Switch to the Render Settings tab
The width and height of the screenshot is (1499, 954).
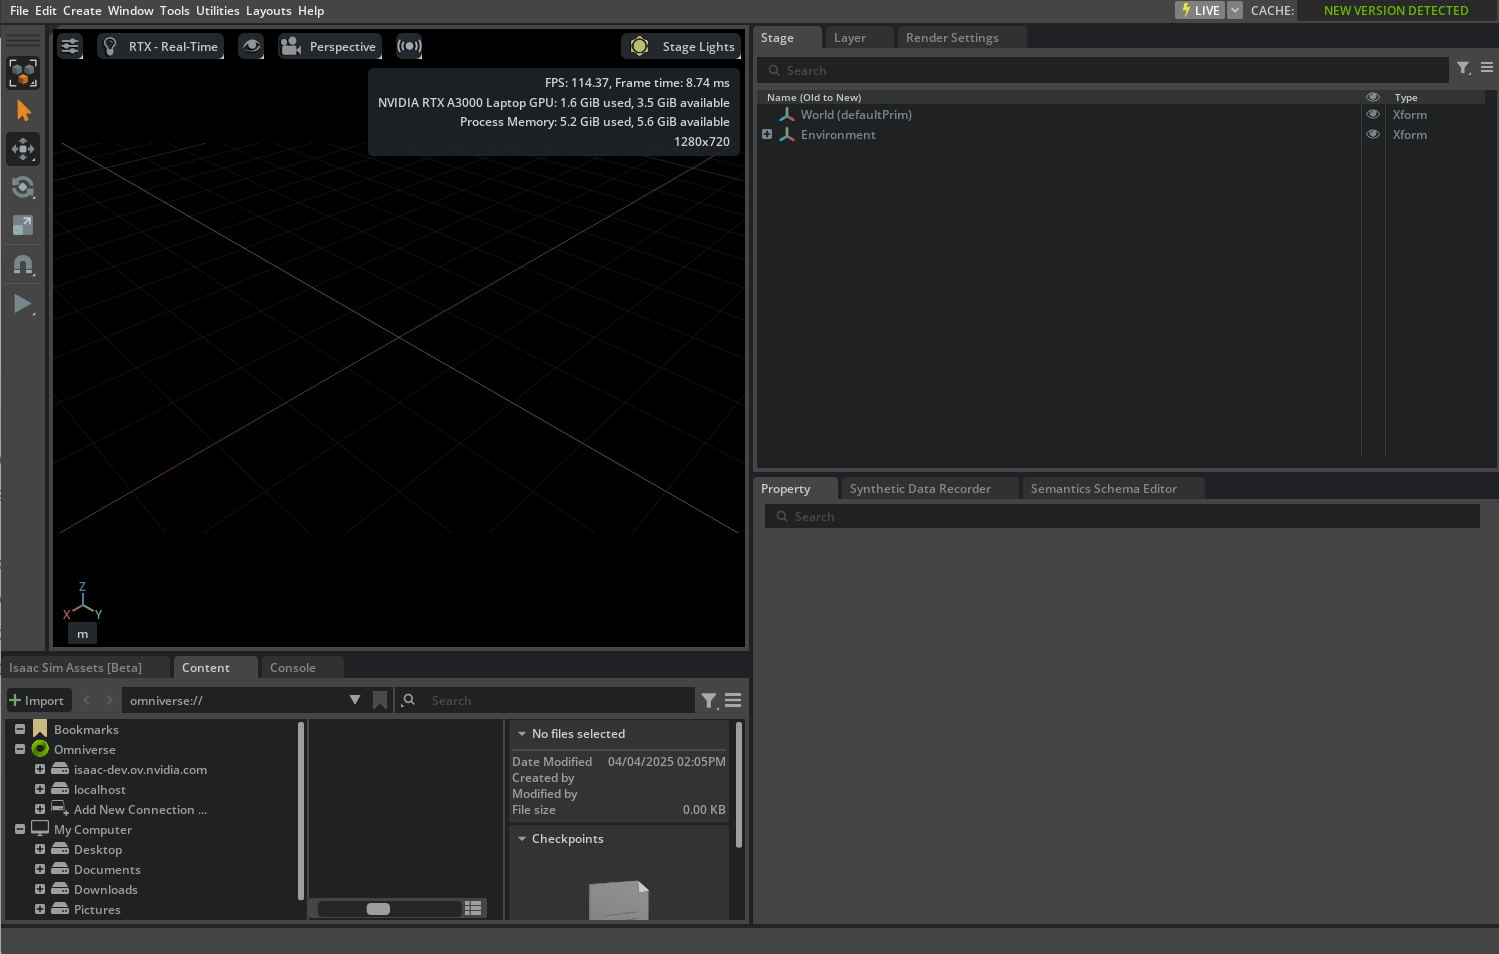coord(951,38)
